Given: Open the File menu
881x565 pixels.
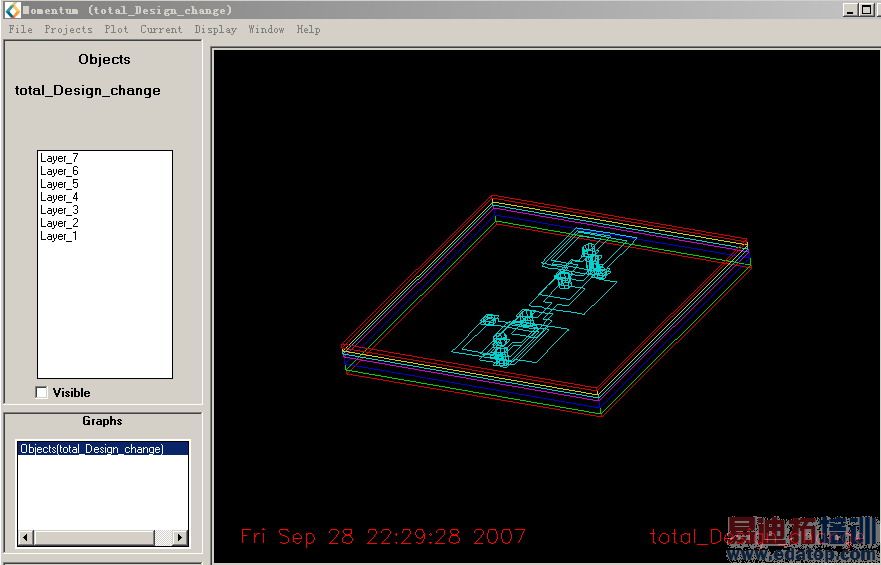Looking at the screenshot, I should point(20,29).
